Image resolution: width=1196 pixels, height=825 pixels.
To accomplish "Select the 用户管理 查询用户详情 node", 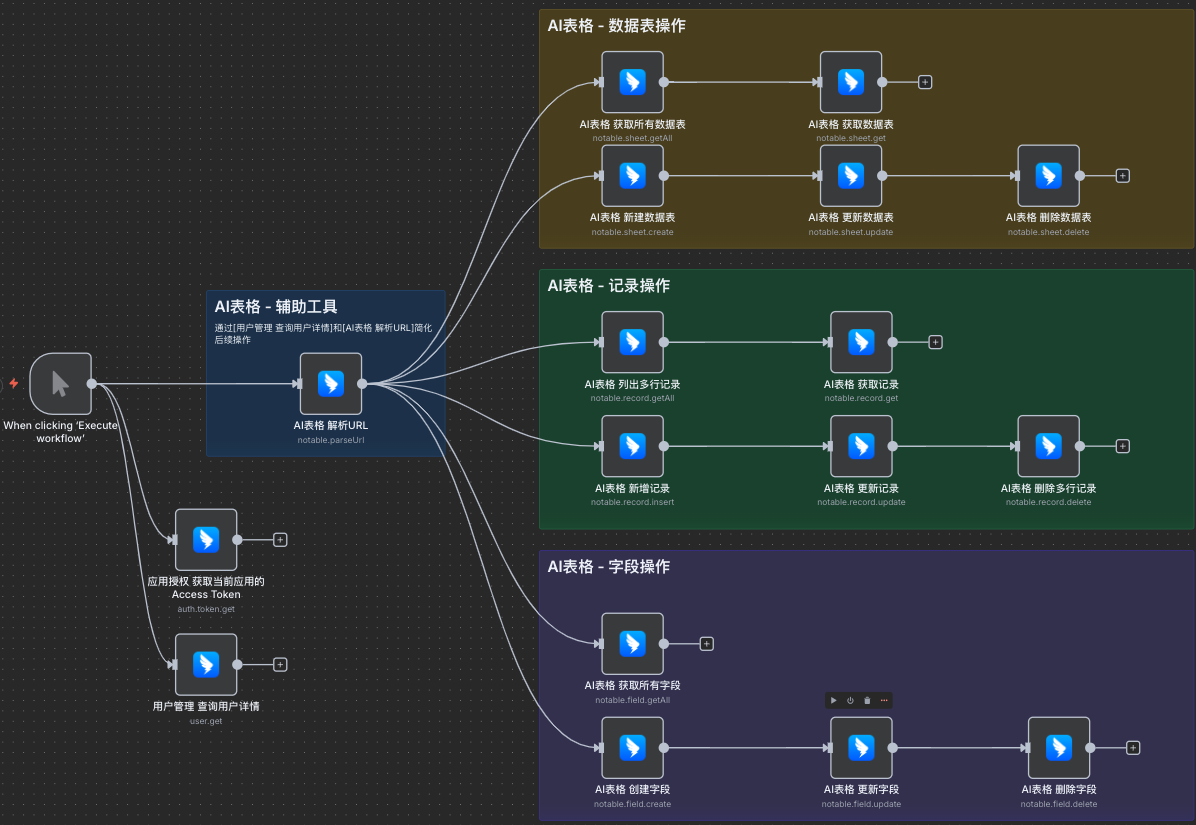I will [206, 665].
